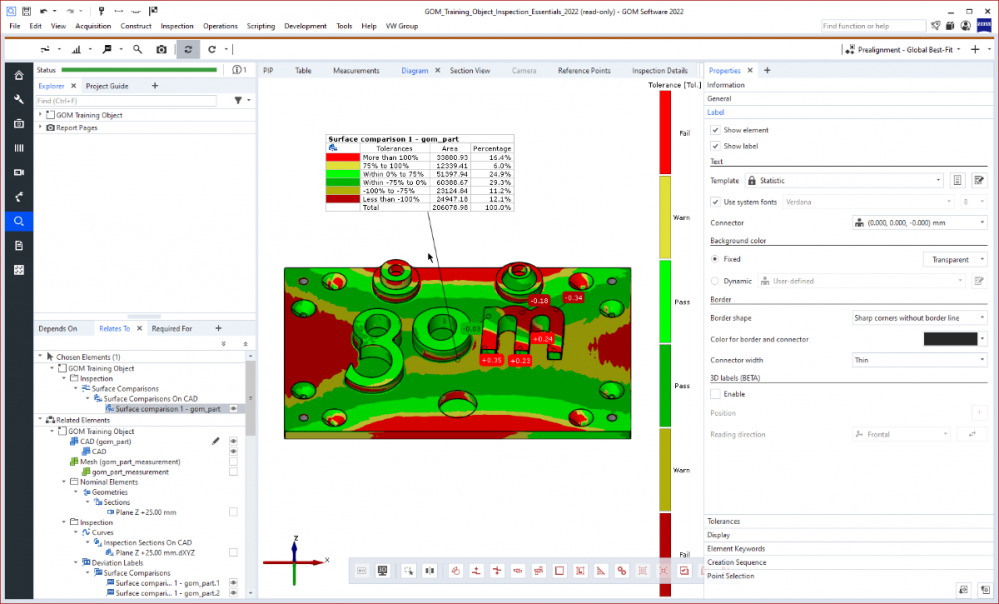Switch to the Project Guide tab
Image resolution: width=999 pixels, height=604 pixels.
(x=107, y=85)
